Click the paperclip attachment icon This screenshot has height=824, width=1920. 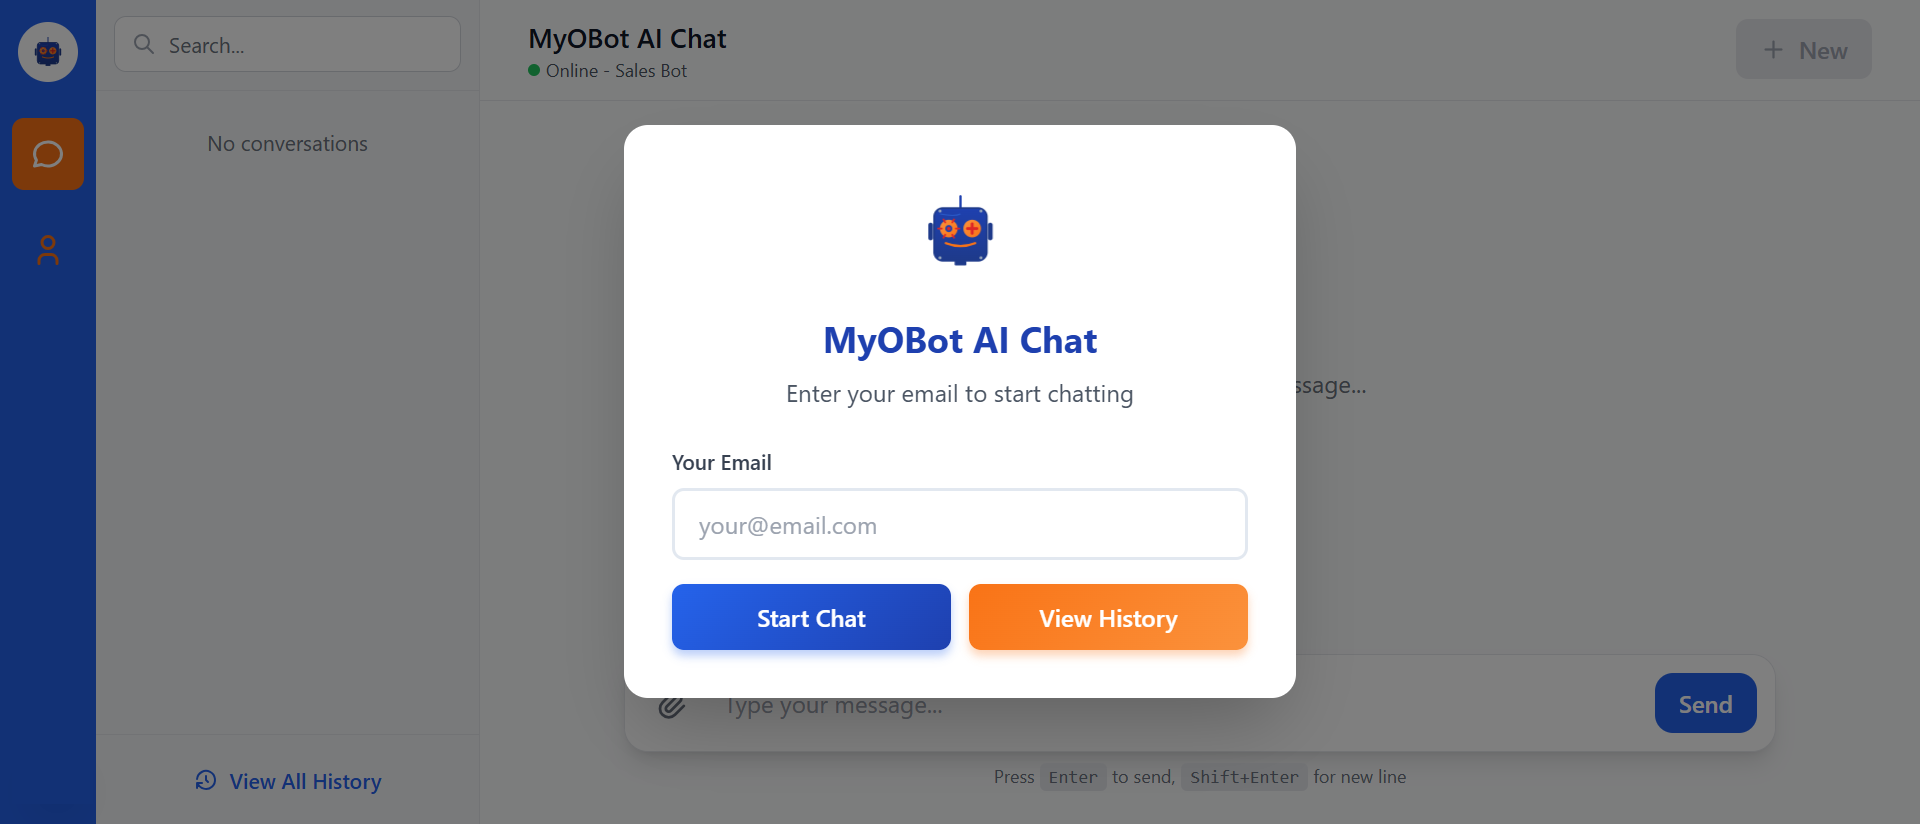[671, 706]
